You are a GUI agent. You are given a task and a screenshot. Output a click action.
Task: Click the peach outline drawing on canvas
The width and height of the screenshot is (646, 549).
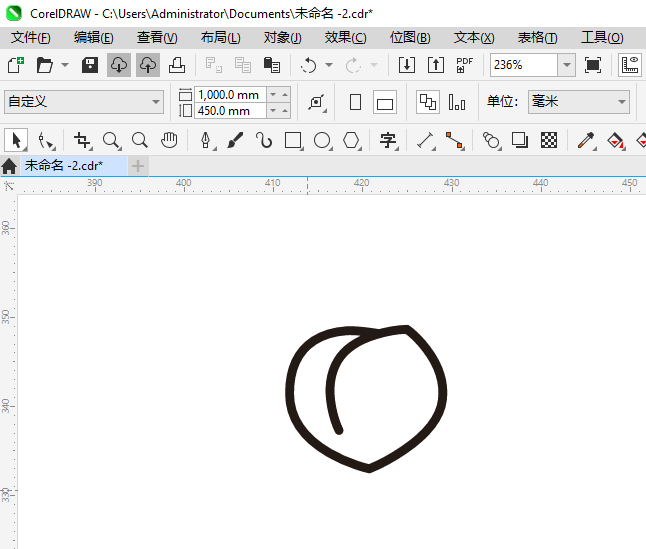coord(366,398)
